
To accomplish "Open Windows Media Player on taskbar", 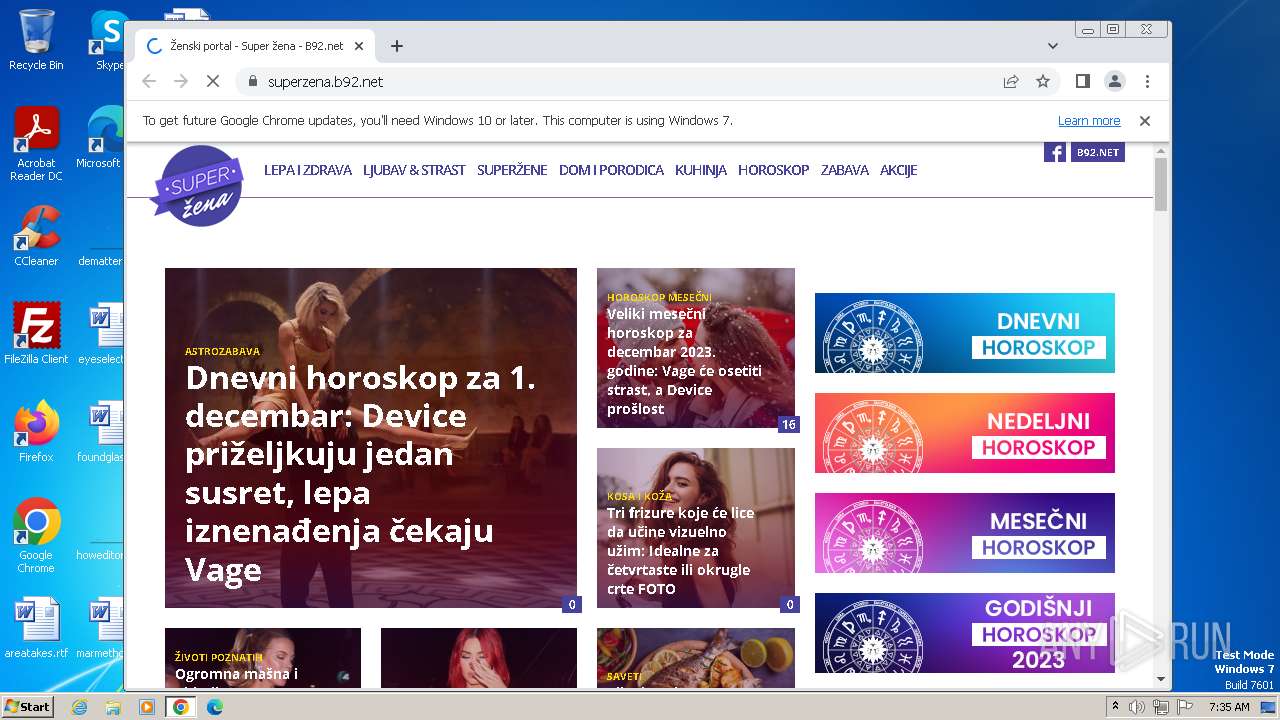I will click(x=147, y=707).
